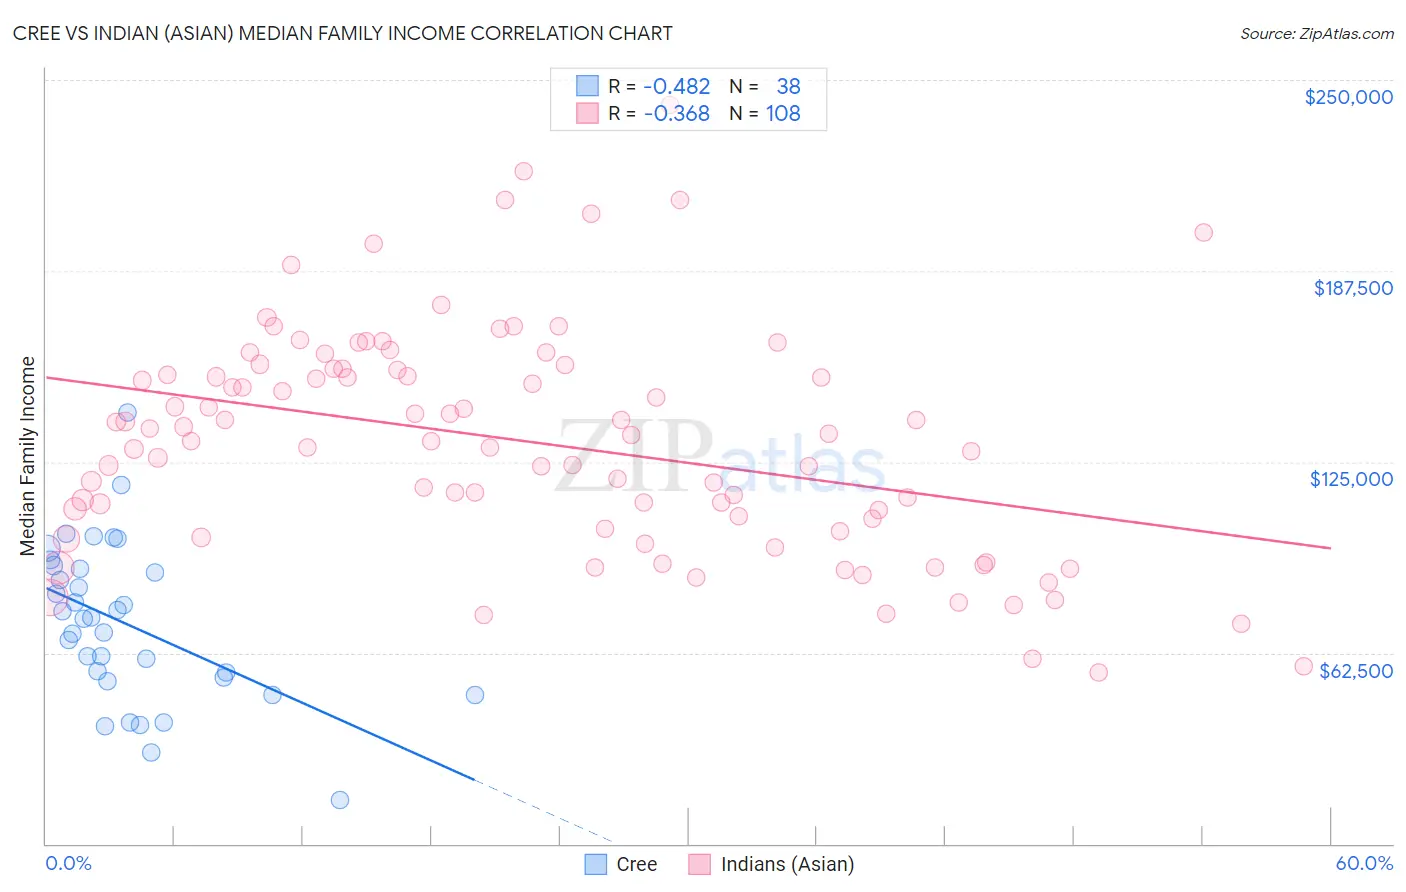Open the Source: ZipAtlas.com link
This screenshot has width=1406, height=892.
1316,34
